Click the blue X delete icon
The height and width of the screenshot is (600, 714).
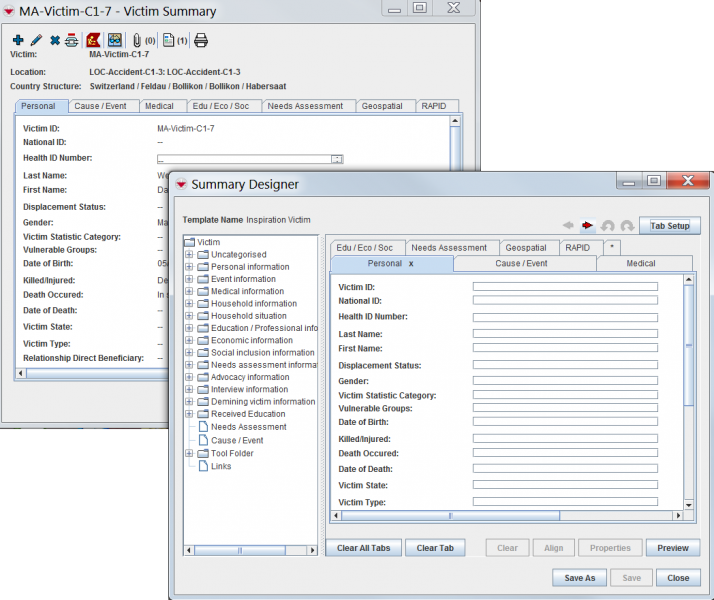point(55,41)
